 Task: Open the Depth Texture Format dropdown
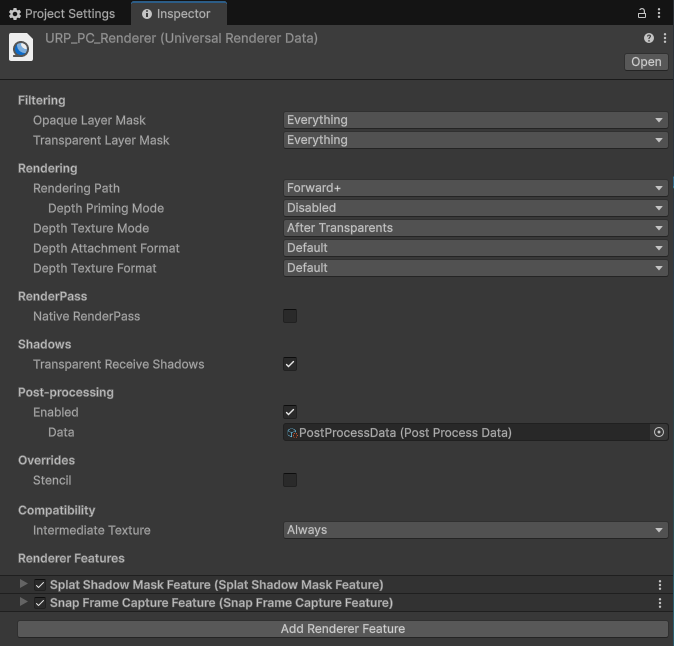click(475, 268)
